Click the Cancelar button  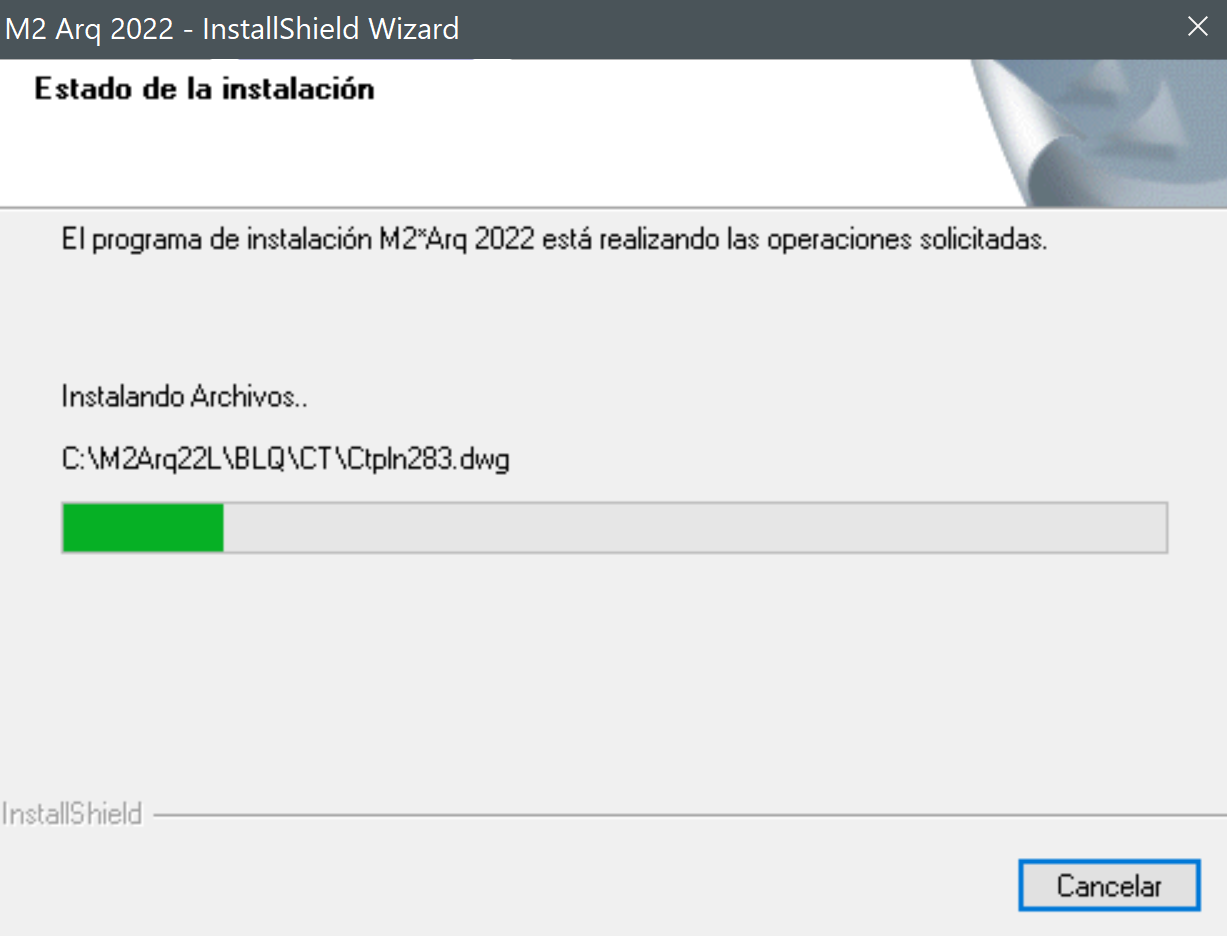[1109, 885]
